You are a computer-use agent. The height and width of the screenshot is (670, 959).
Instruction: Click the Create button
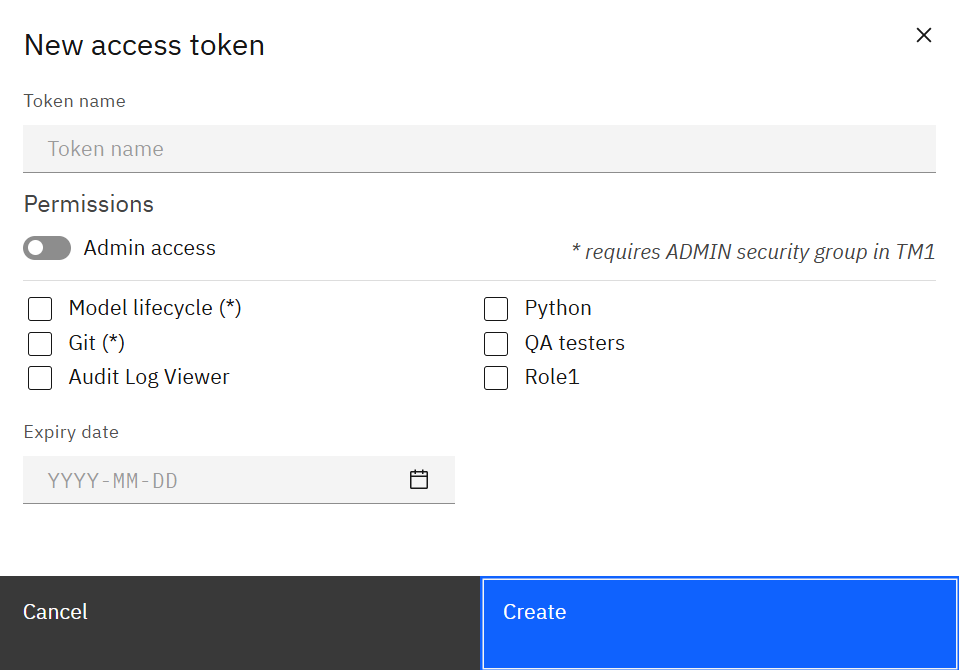point(718,622)
